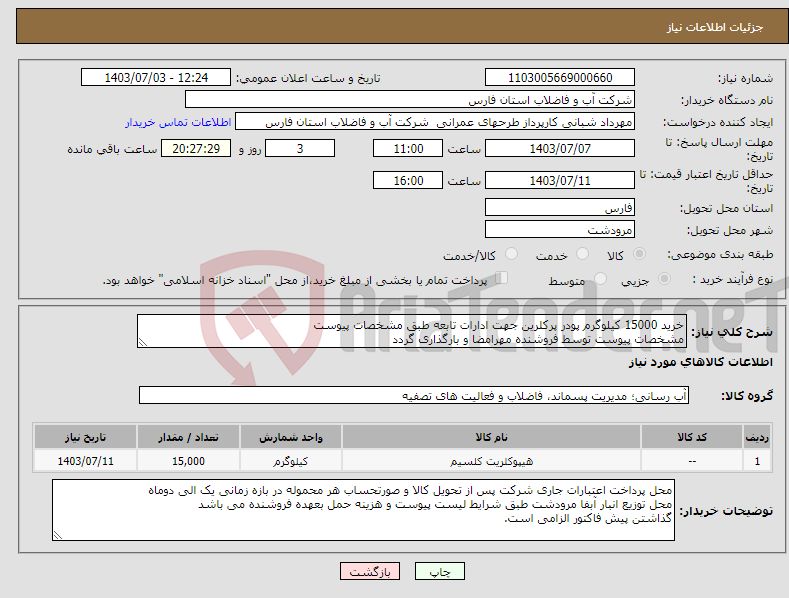Click the چاپ print button
The height and width of the screenshot is (598, 789).
(x=439, y=571)
